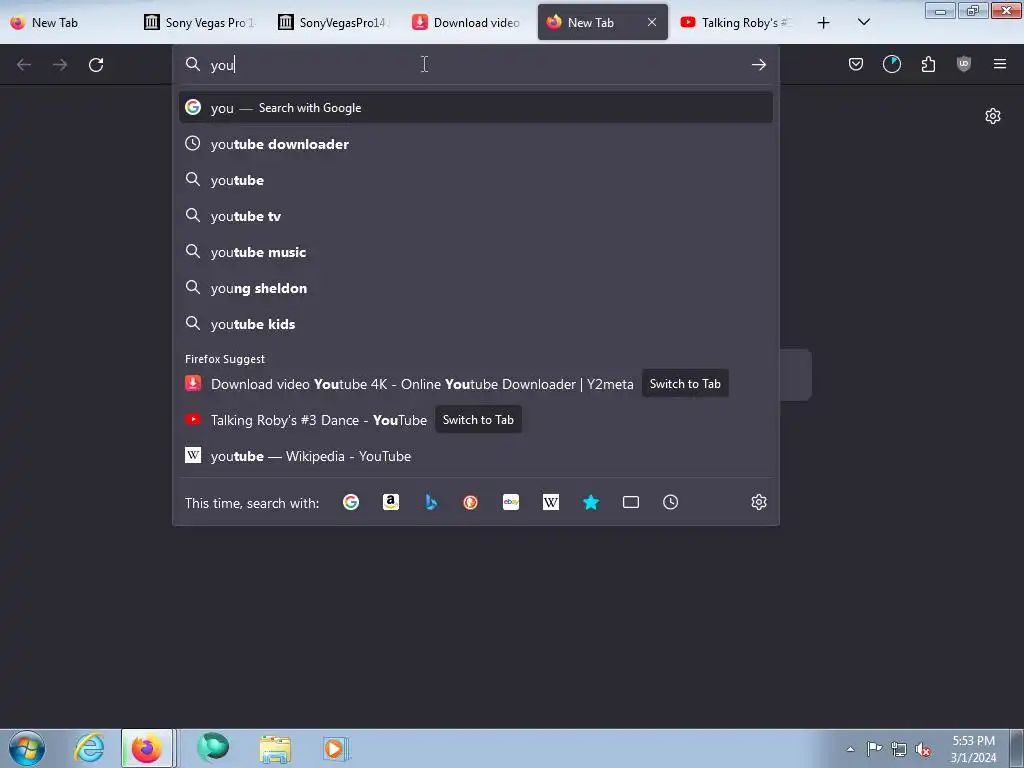Select the 'youtube' search suggestion
Image resolution: width=1024 pixels, height=768 pixels.
475,180
